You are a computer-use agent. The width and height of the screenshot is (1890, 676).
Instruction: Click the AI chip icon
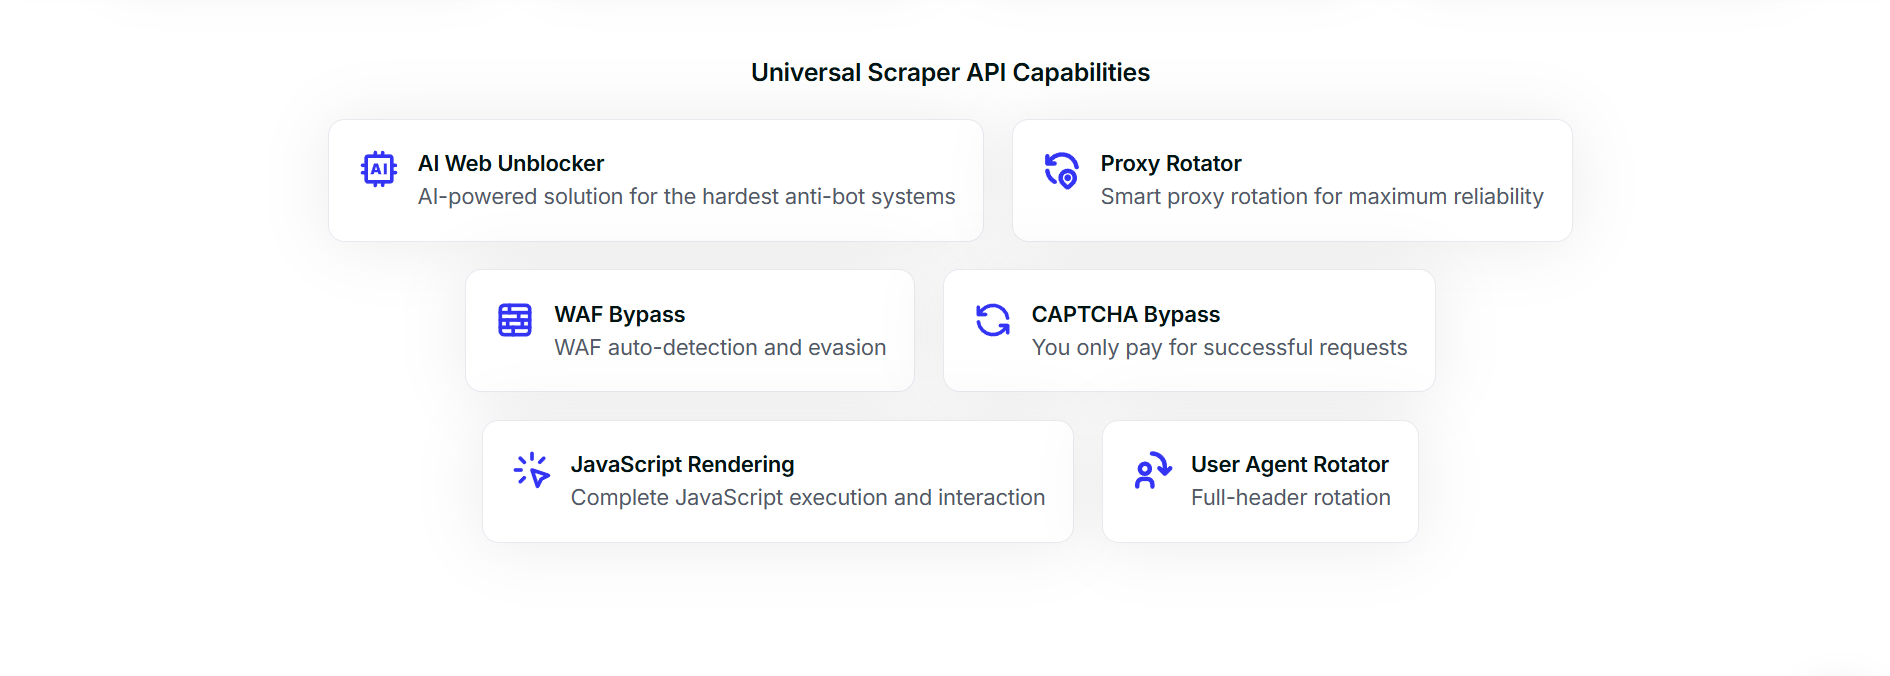coord(379,169)
